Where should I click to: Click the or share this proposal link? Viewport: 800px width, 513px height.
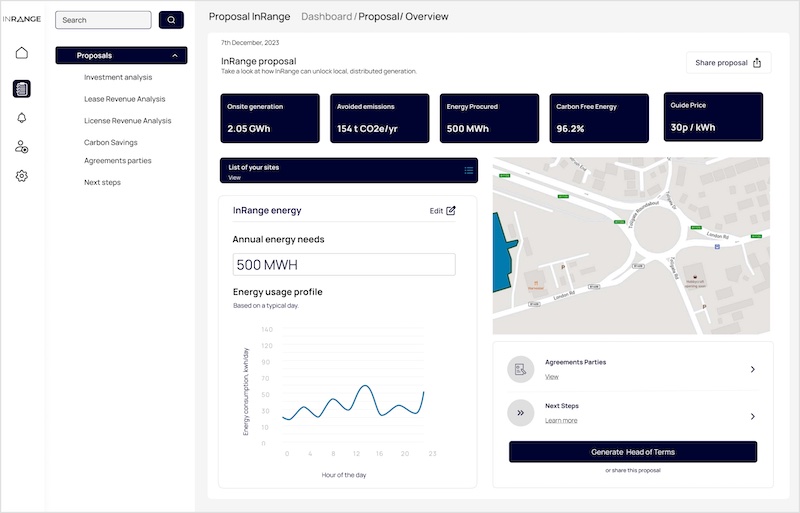[x=633, y=470]
